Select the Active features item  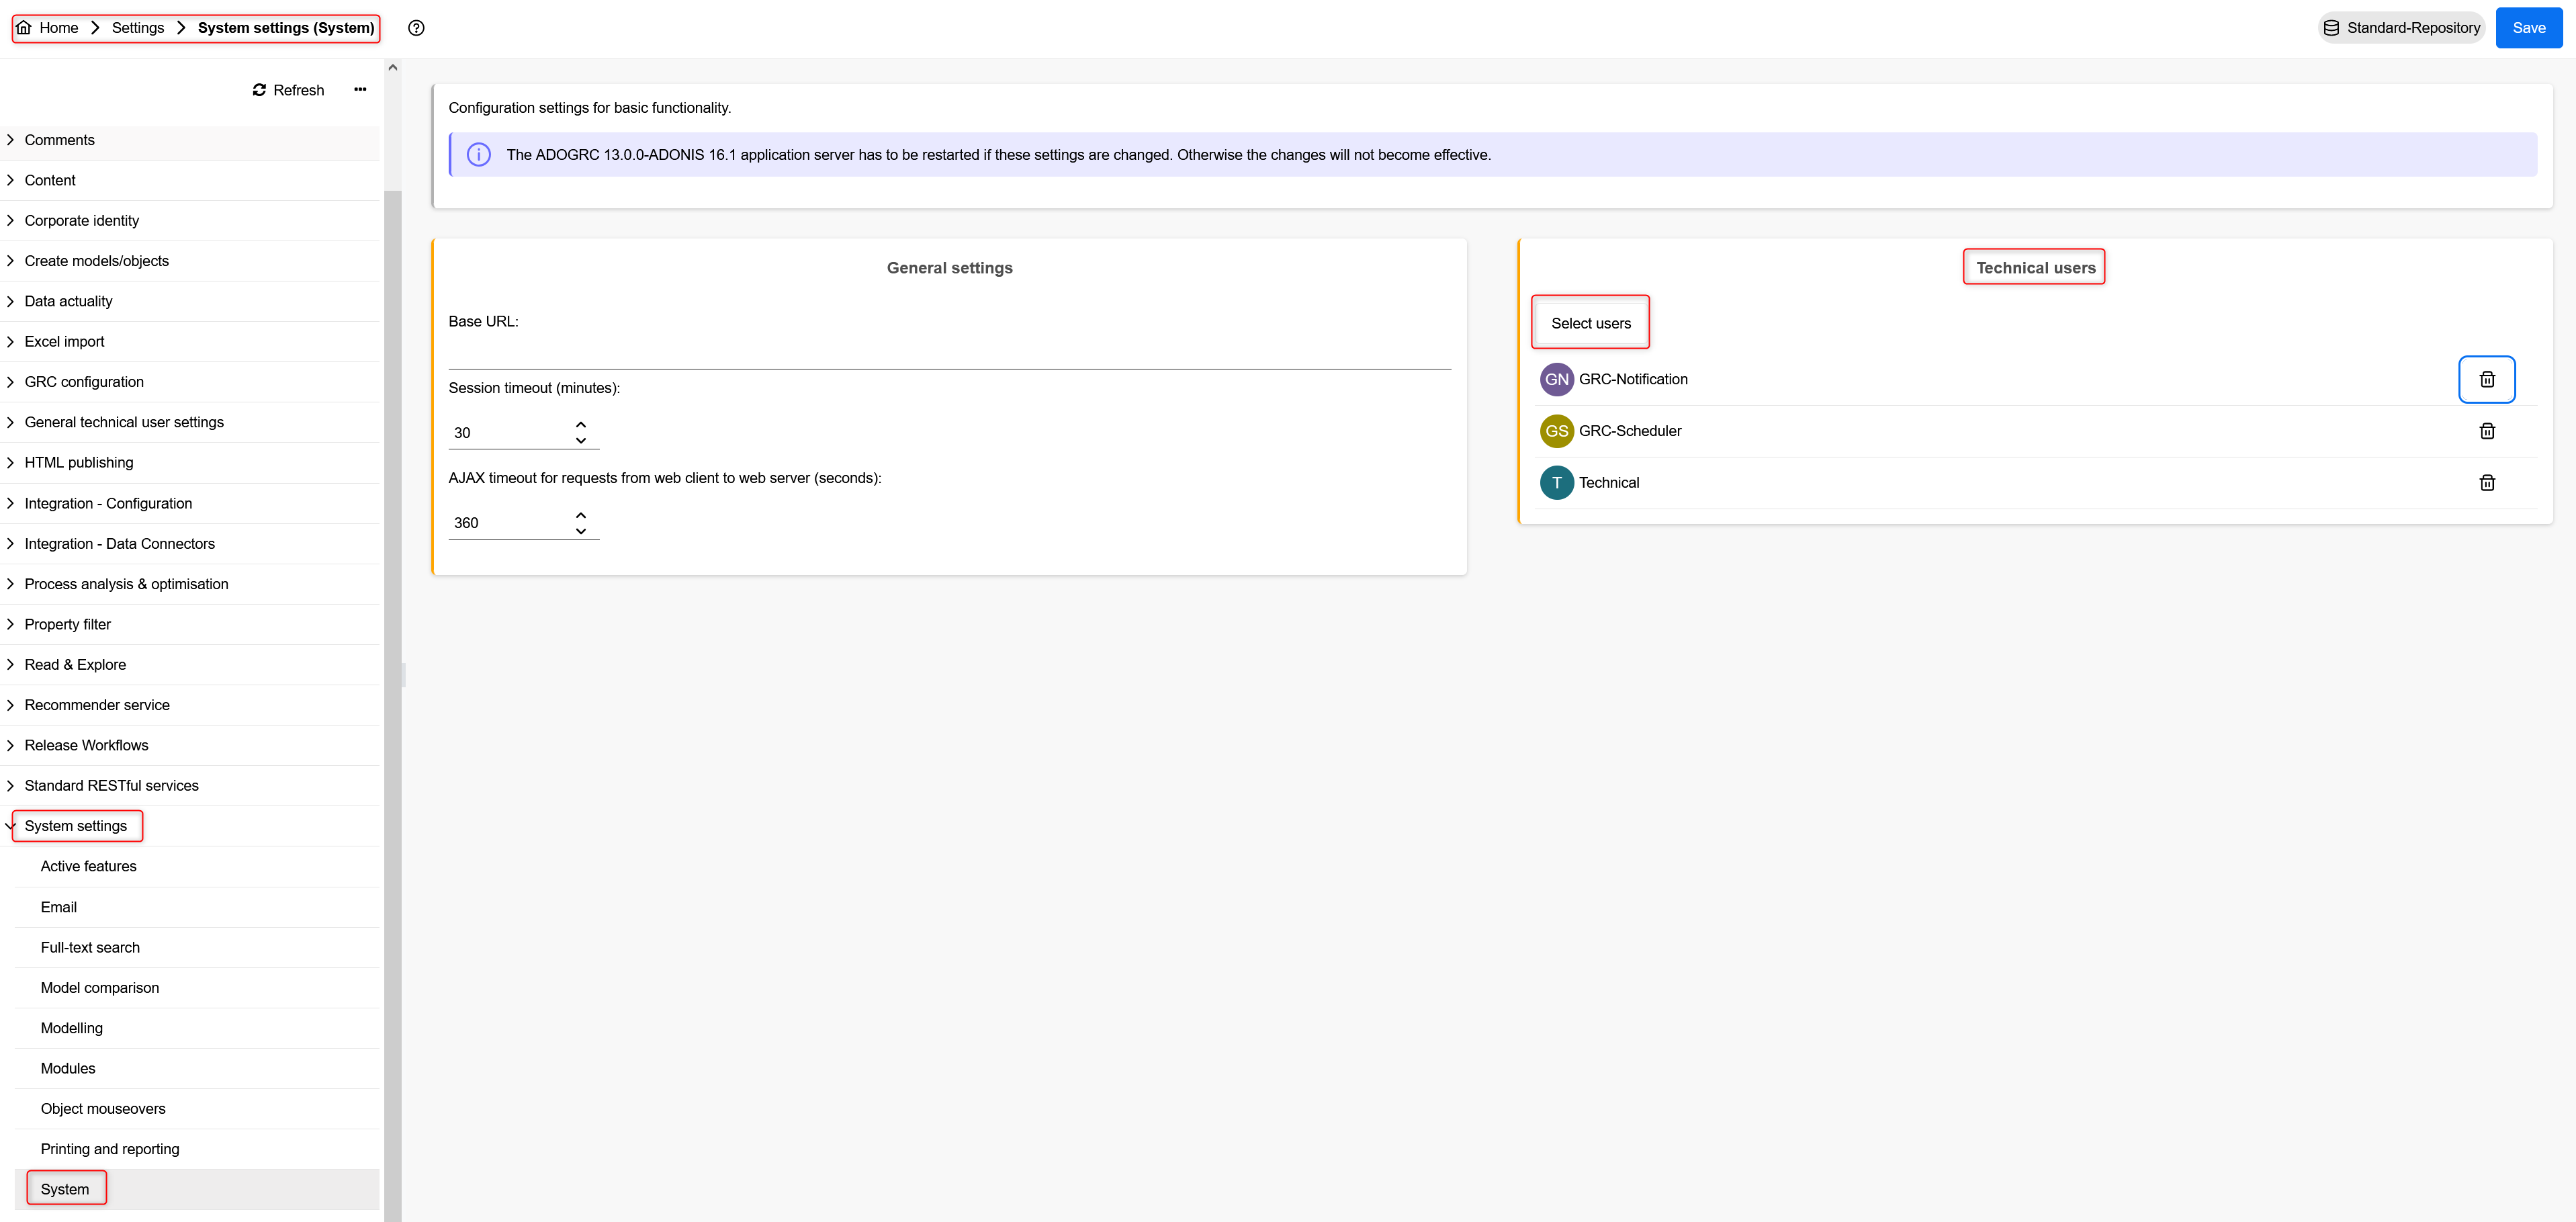(x=89, y=866)
